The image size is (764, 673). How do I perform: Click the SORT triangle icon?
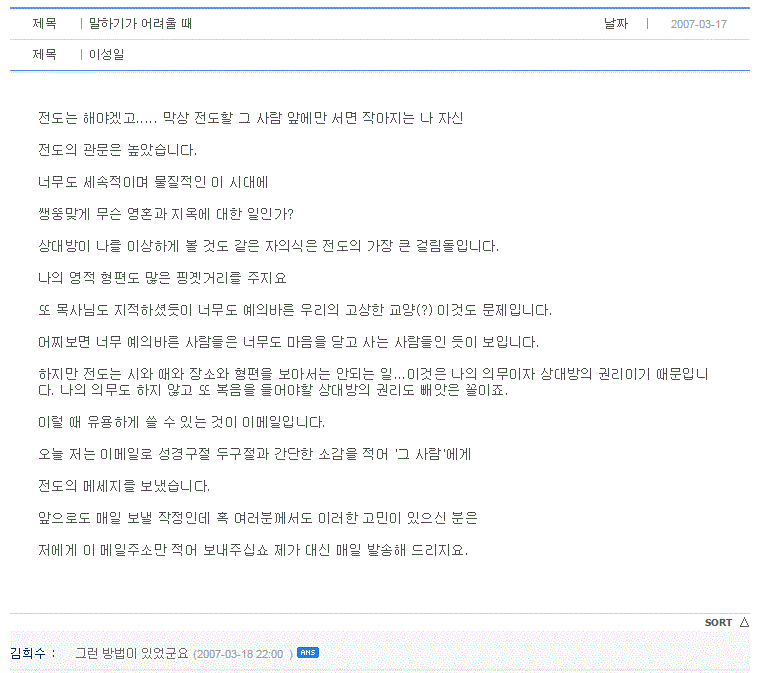pos(744,622)
